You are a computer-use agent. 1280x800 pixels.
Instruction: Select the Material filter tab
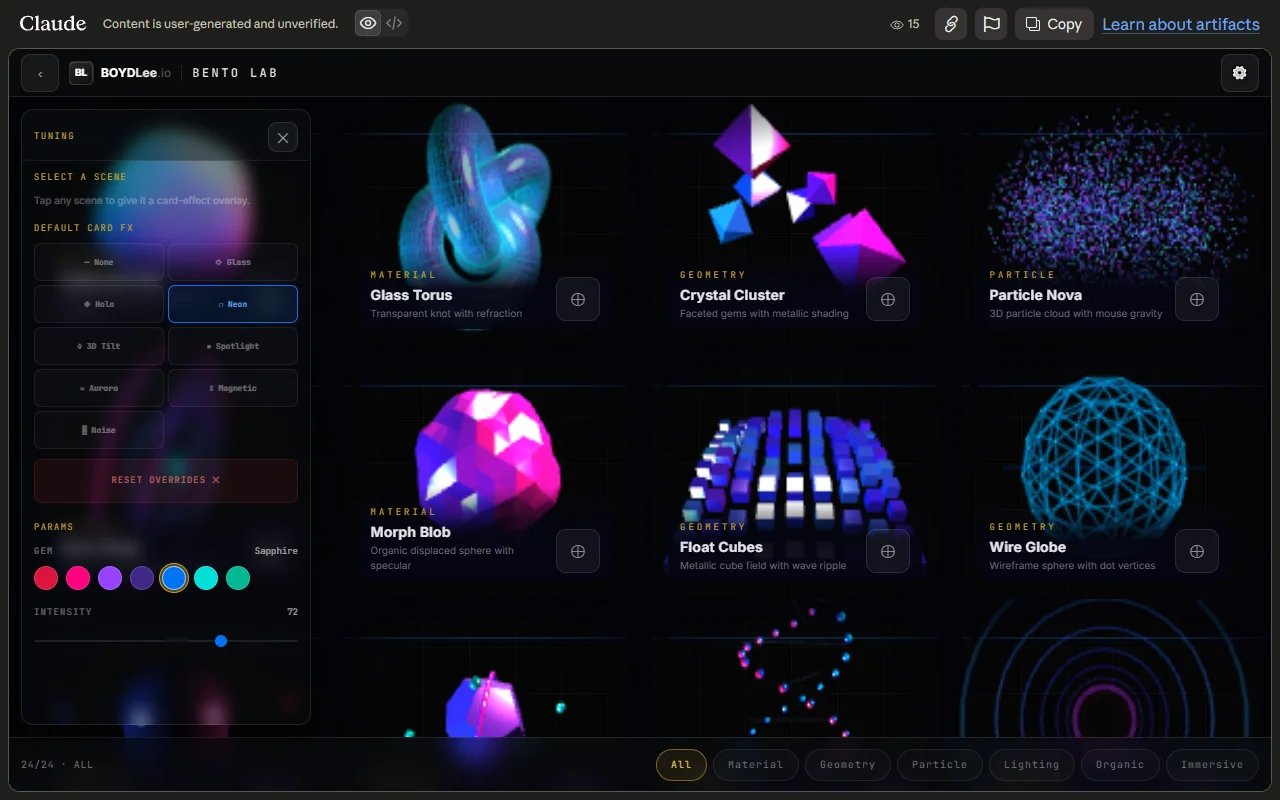tap(755, 765)
